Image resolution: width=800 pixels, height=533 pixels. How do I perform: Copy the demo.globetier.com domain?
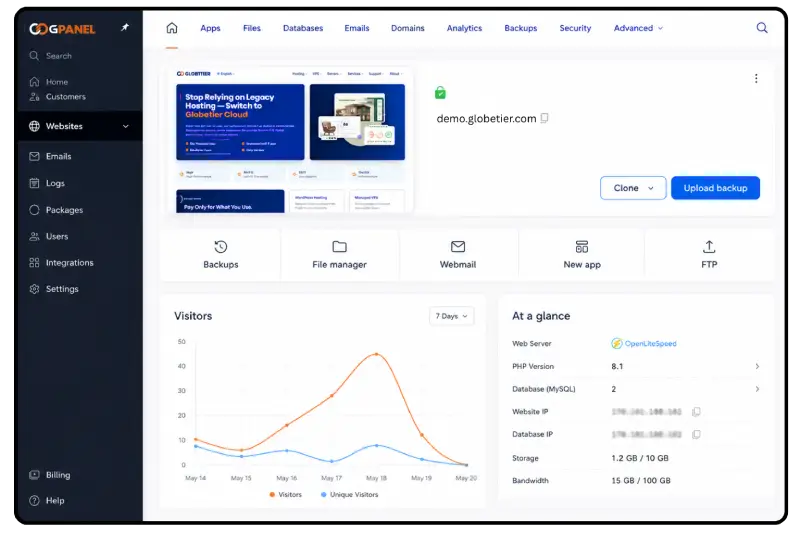coord(544,118)
